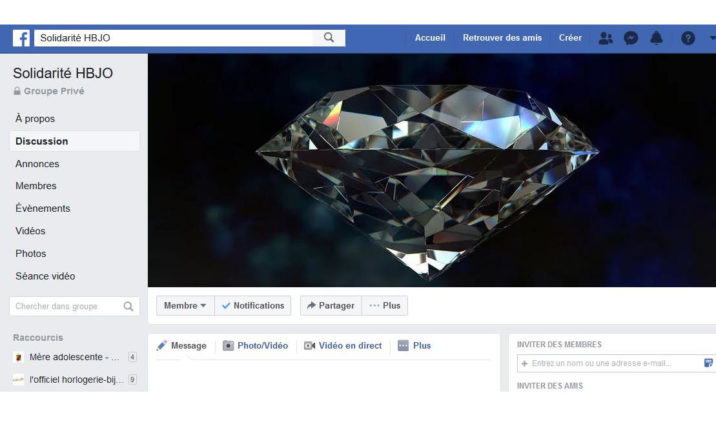Start a Vidéo en direct
716x426 pixels.
coord(343,346)
